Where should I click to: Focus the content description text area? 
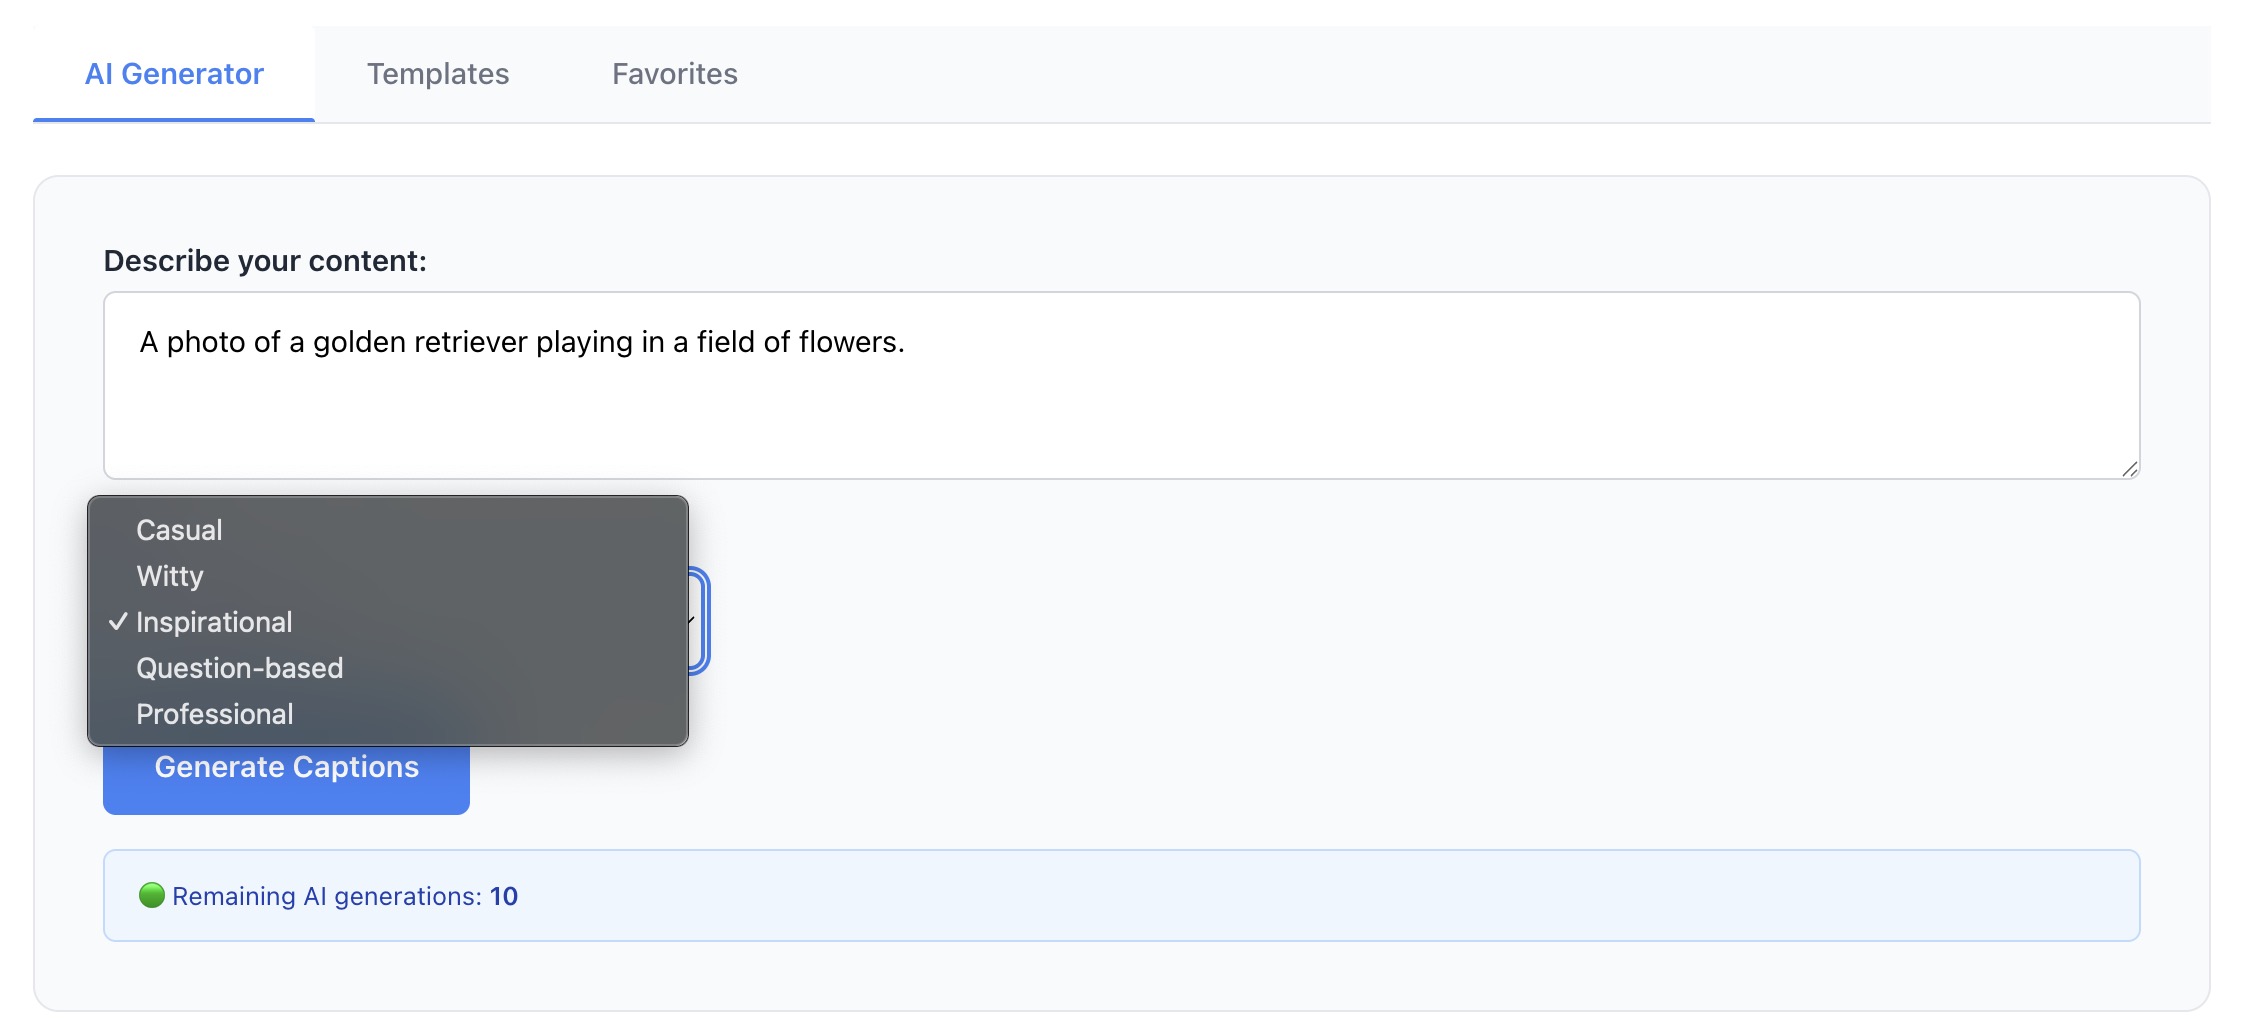pos(1121,386)
